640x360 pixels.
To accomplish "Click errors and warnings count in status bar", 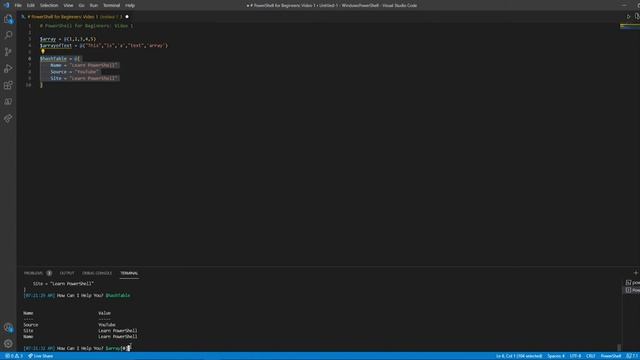I will [x=13, y=356].
